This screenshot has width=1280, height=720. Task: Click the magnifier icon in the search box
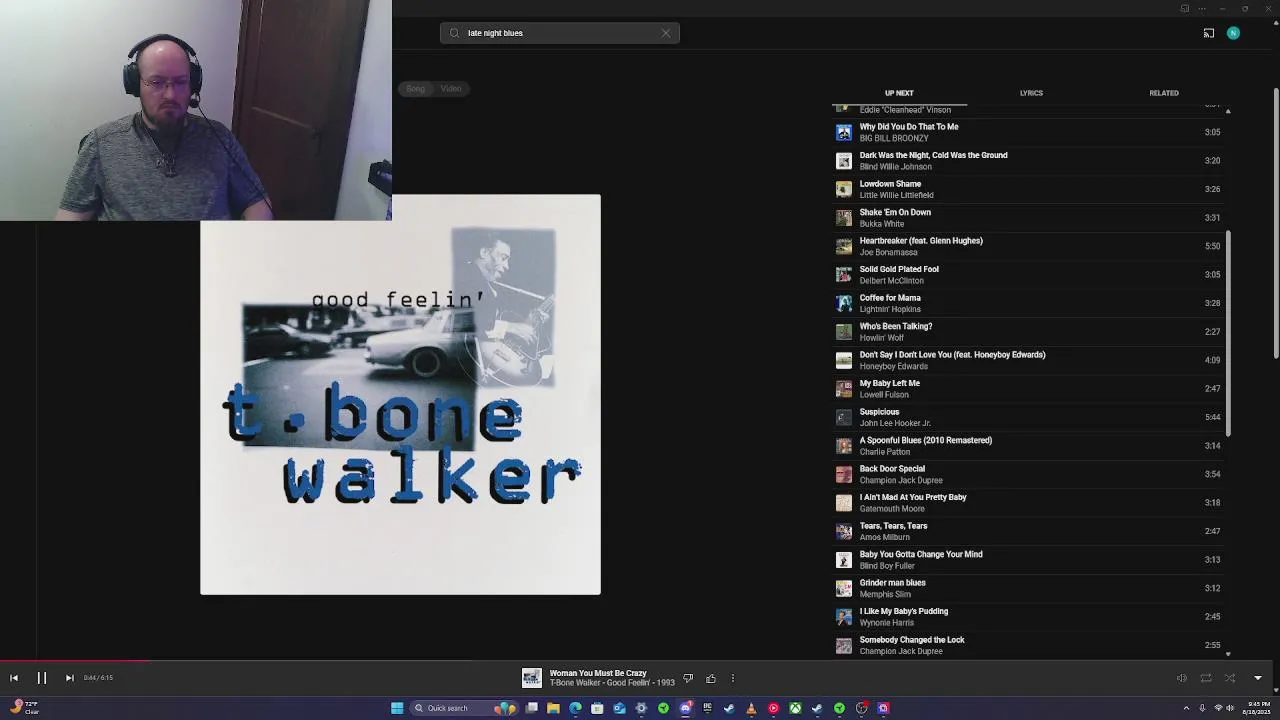click(x=454, y=33)
